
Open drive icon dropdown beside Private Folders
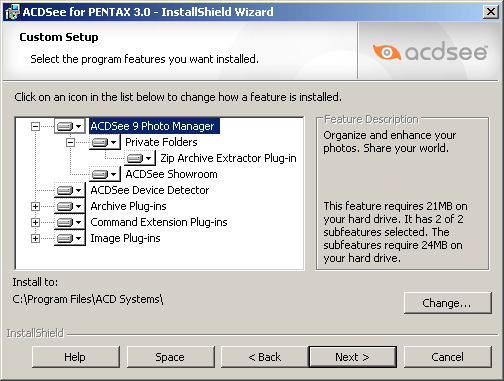[104, 142]
